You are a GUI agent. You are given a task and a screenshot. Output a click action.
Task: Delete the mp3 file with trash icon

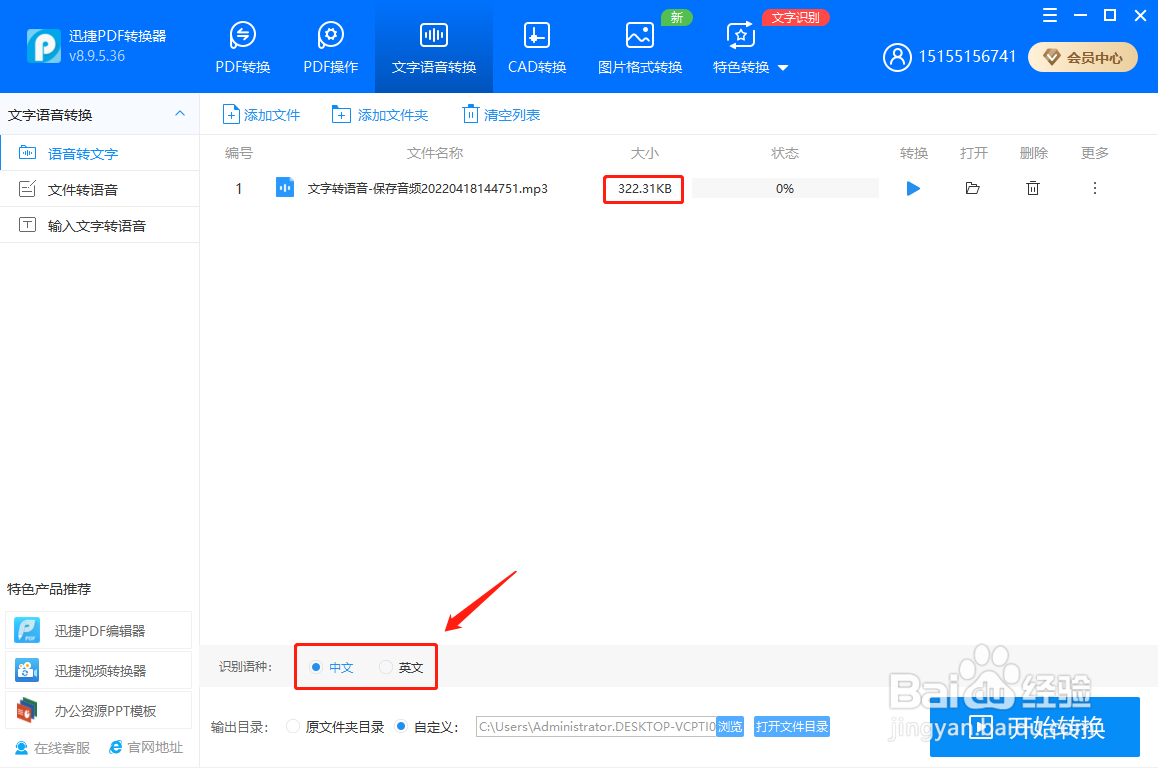[x=1032, y=188]
